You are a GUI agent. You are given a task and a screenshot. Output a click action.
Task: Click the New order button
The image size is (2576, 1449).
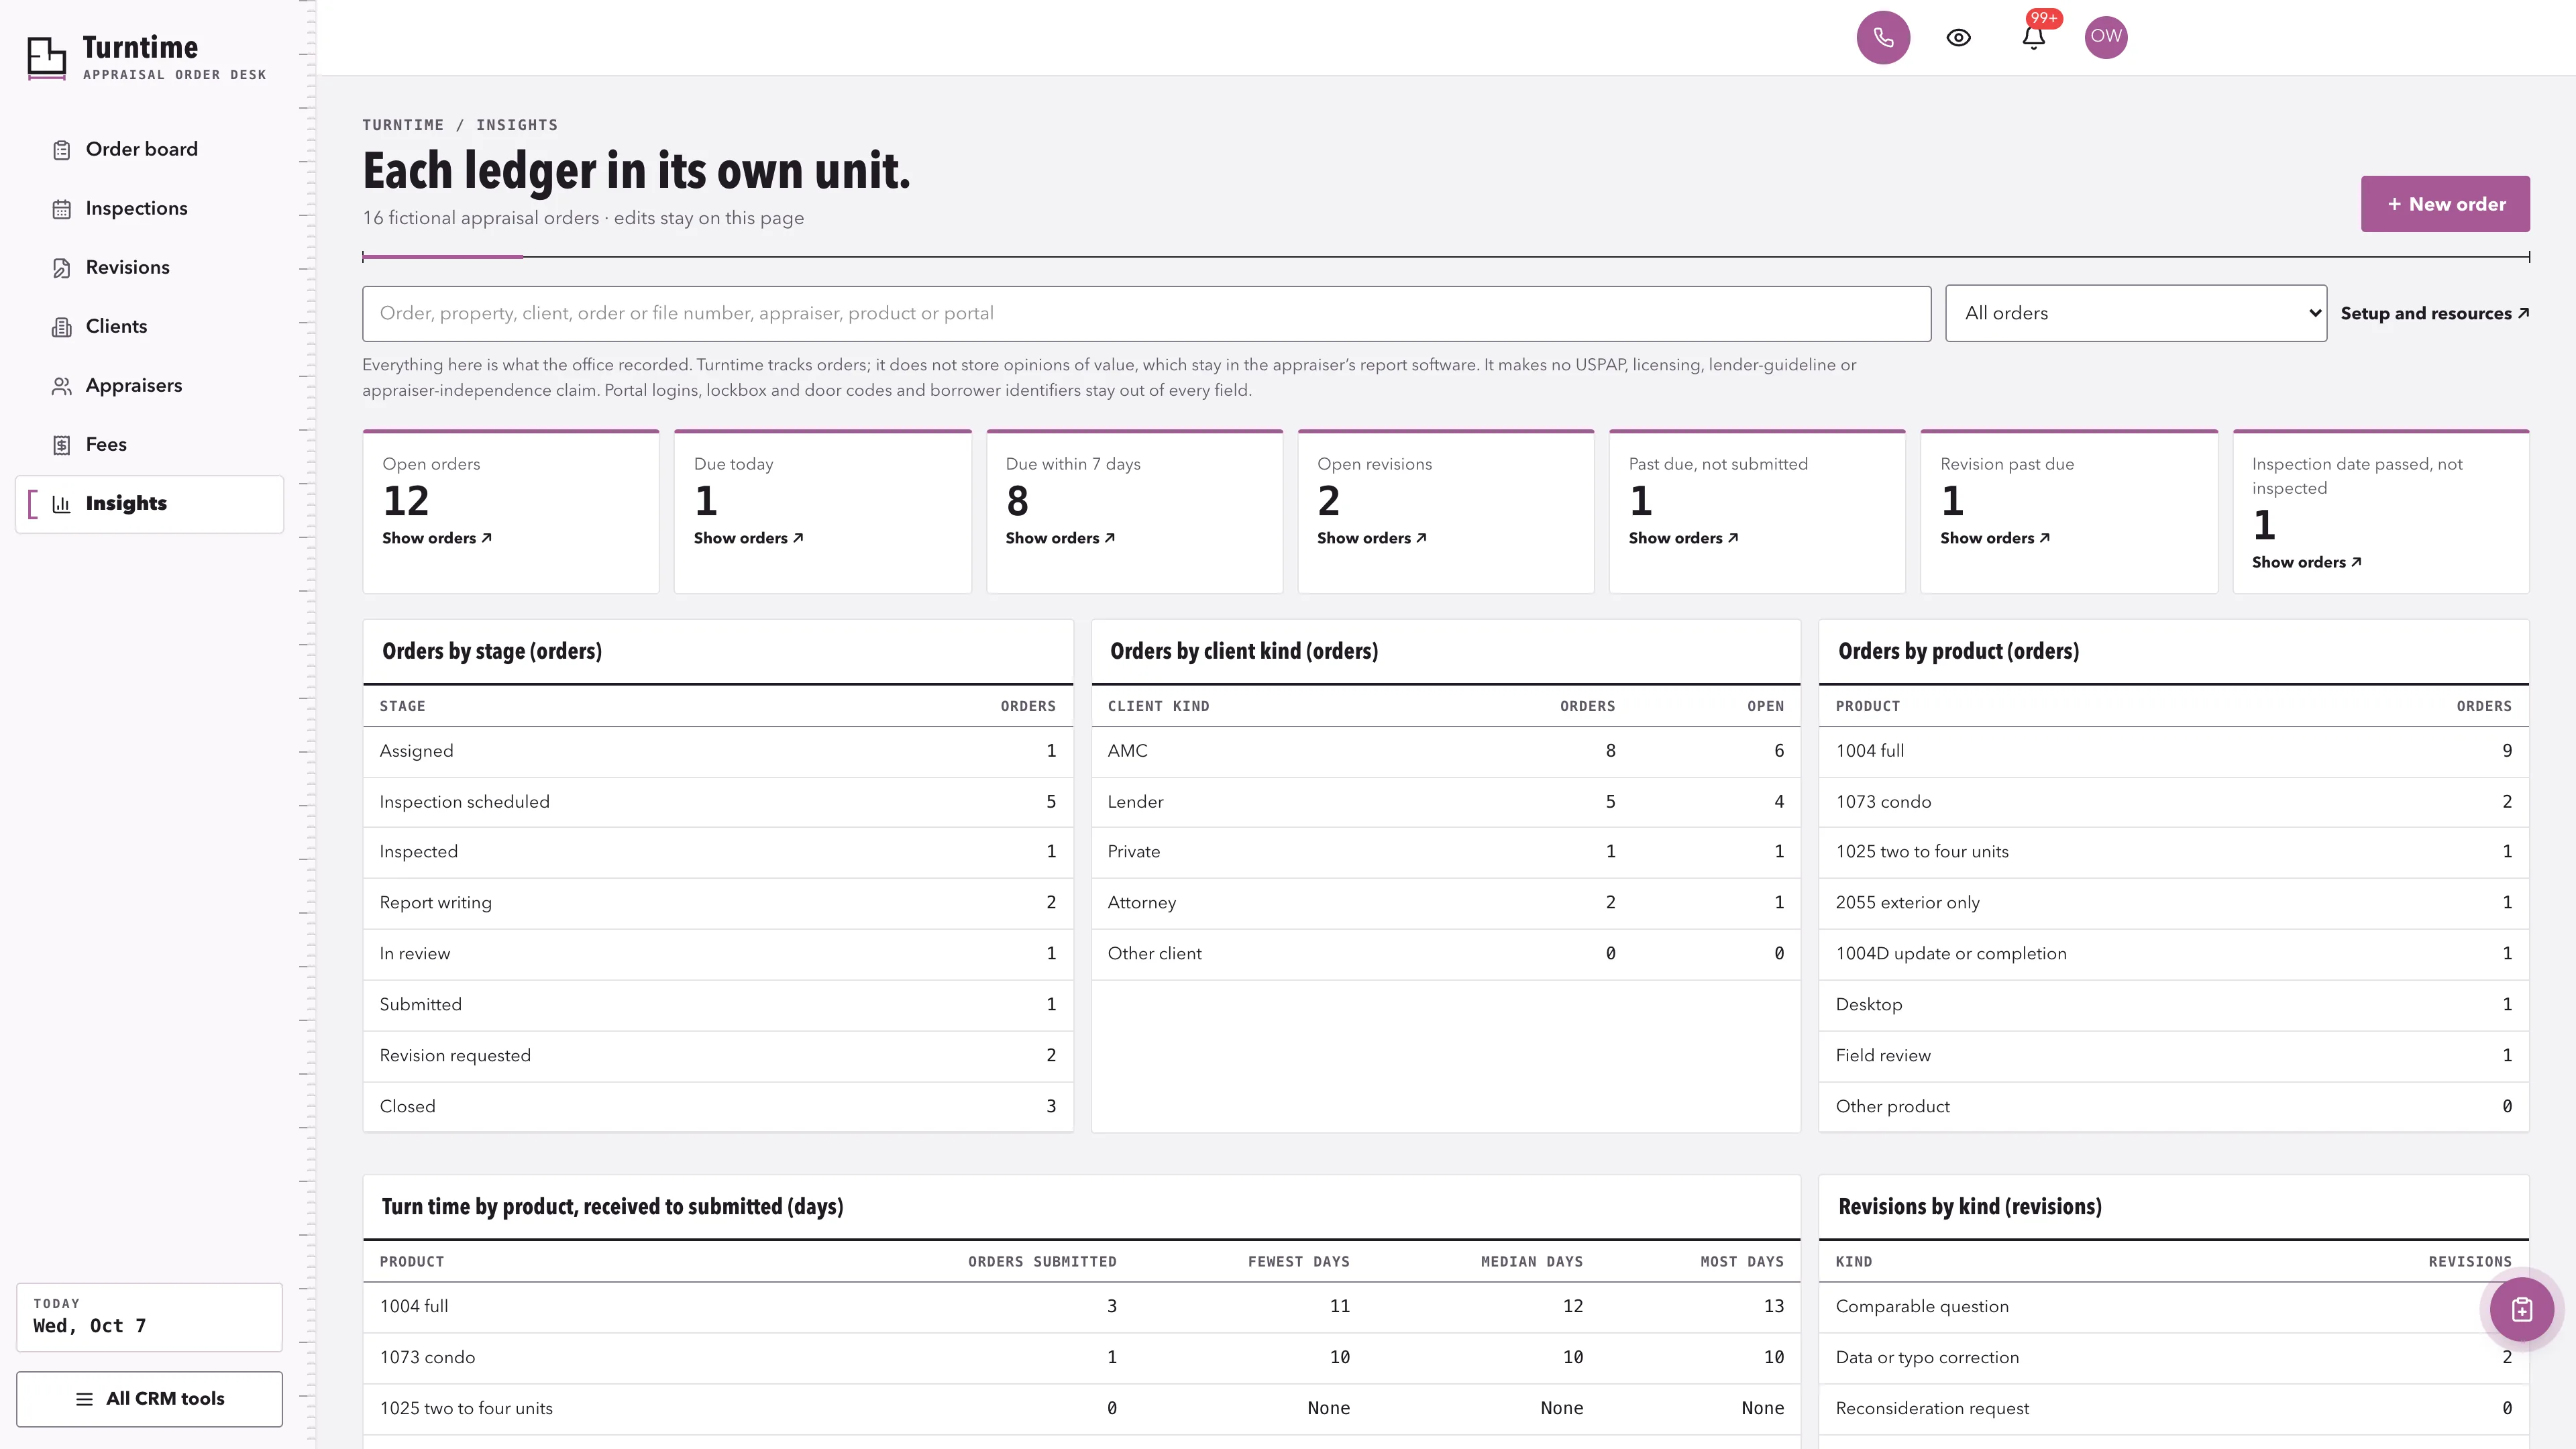pyautogui.click(x=2445, y=204)
